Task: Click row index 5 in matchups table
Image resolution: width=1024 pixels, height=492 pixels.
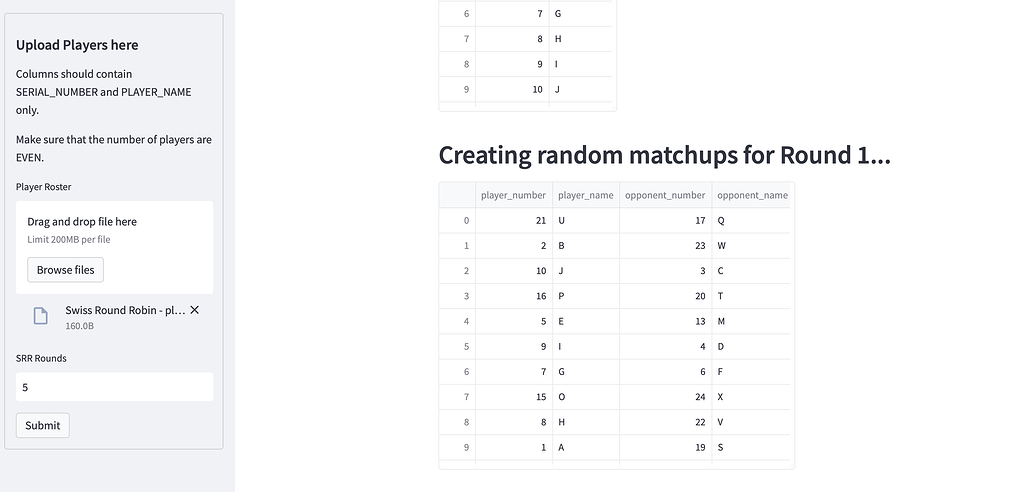Action: (x=457, y=346)
